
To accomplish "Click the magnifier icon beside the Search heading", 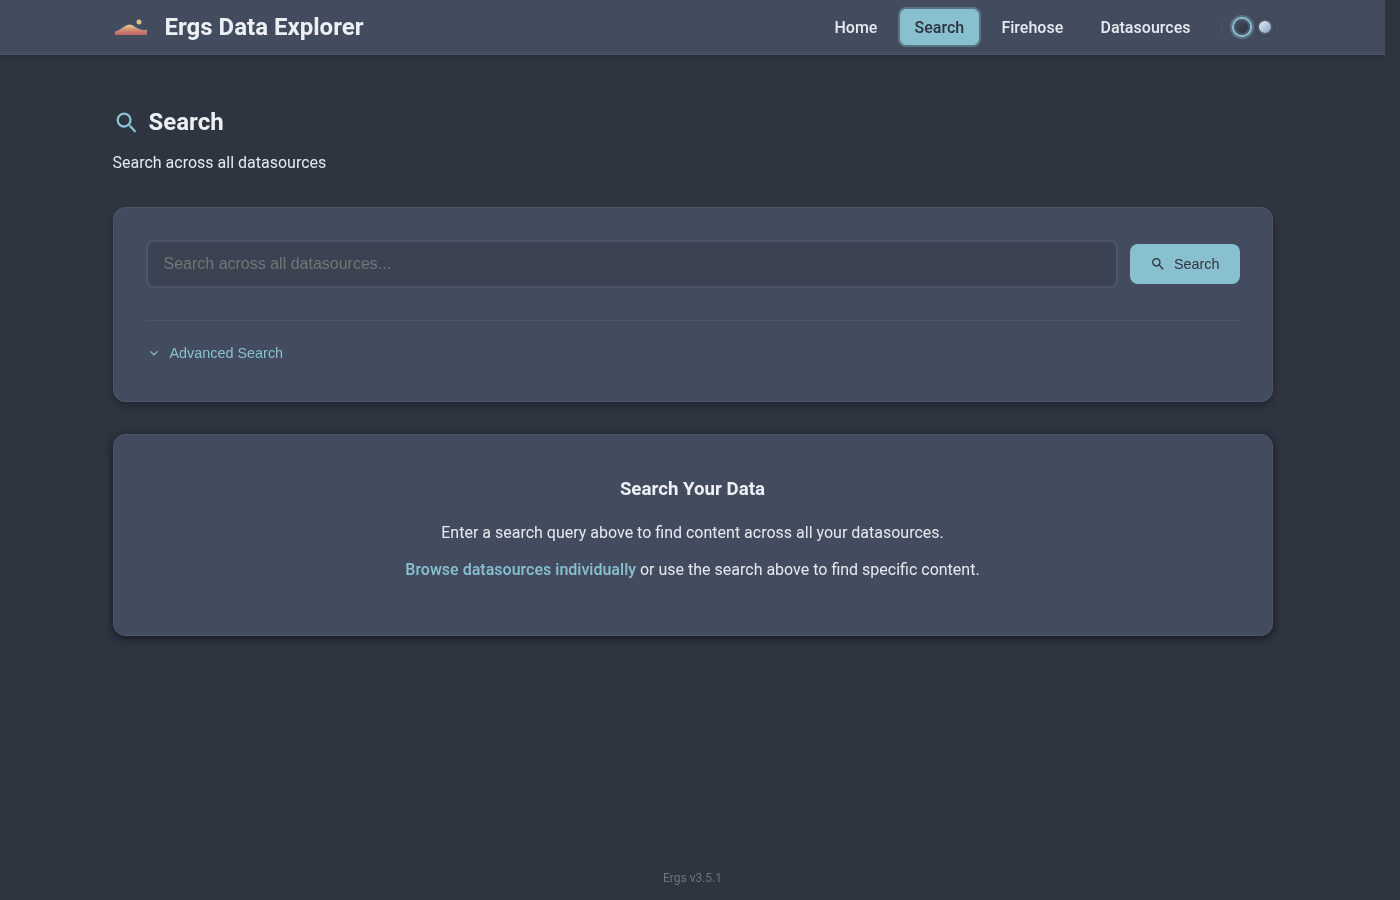I will 126,122.
